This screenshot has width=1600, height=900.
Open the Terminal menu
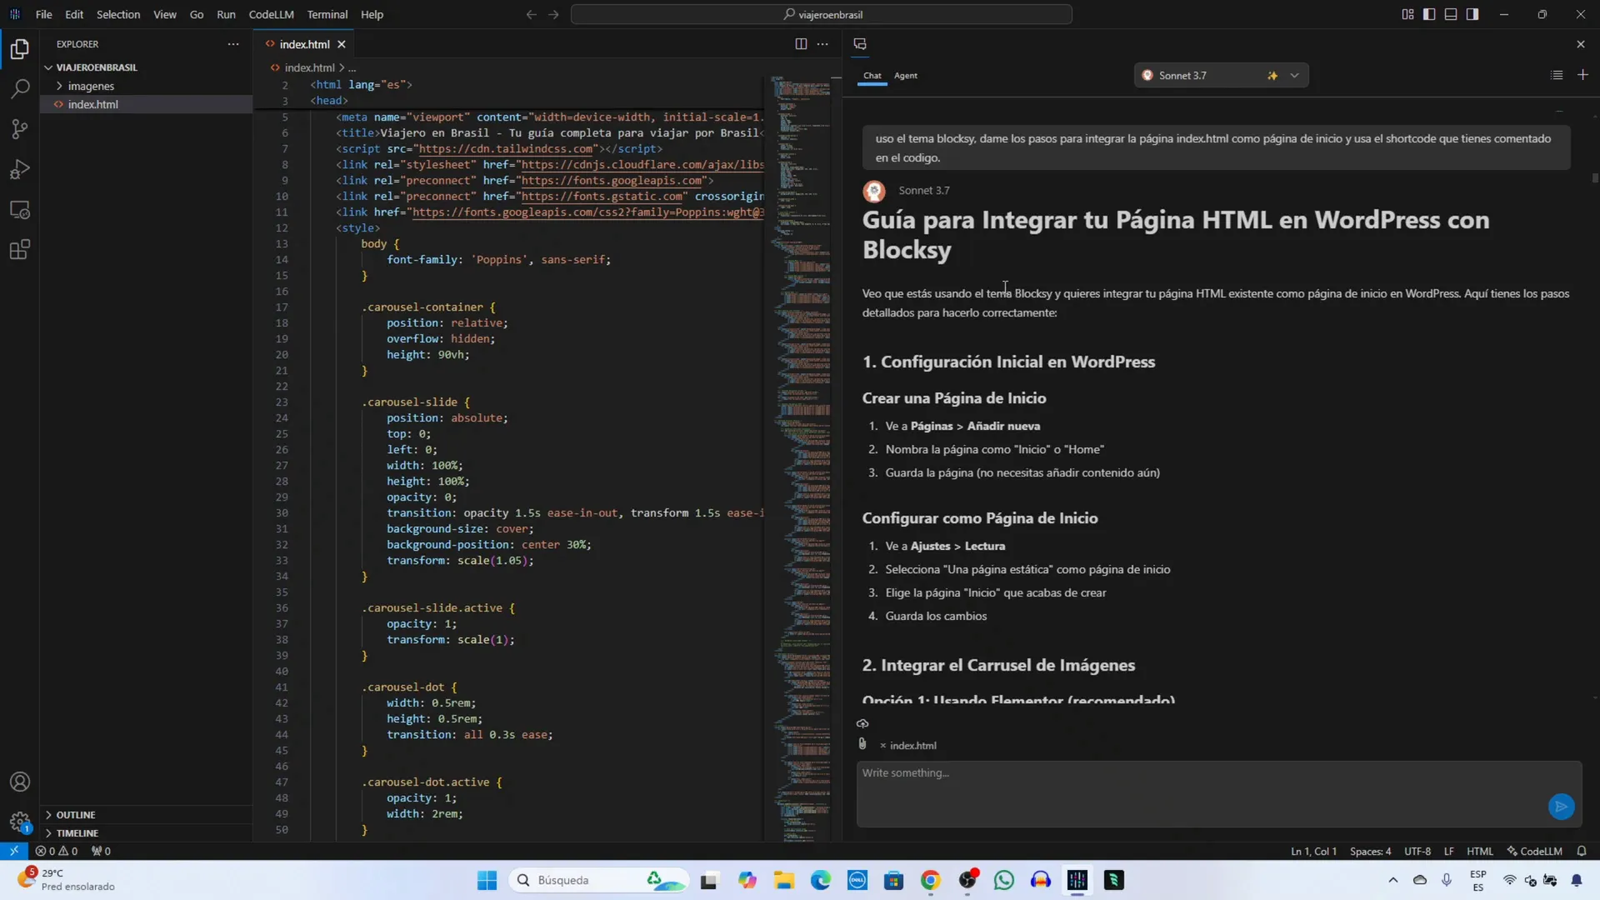click(x=327, y=15)
